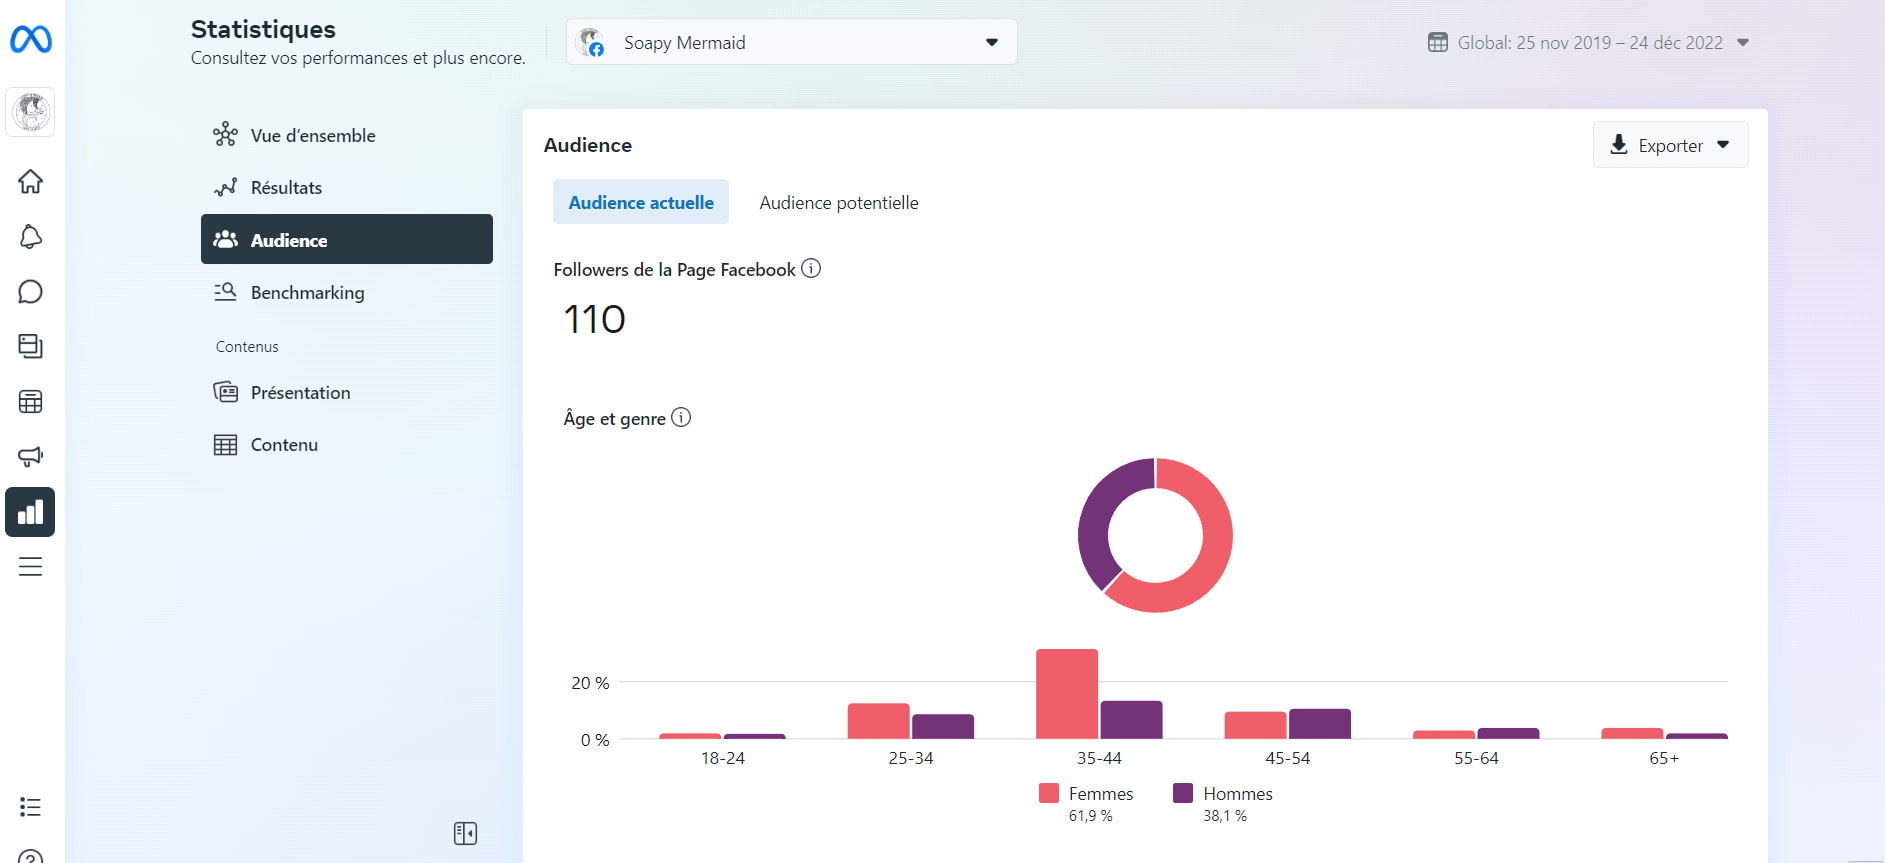Open the Global date range dropdown
1885x863 pixels.
point(1590,42)
